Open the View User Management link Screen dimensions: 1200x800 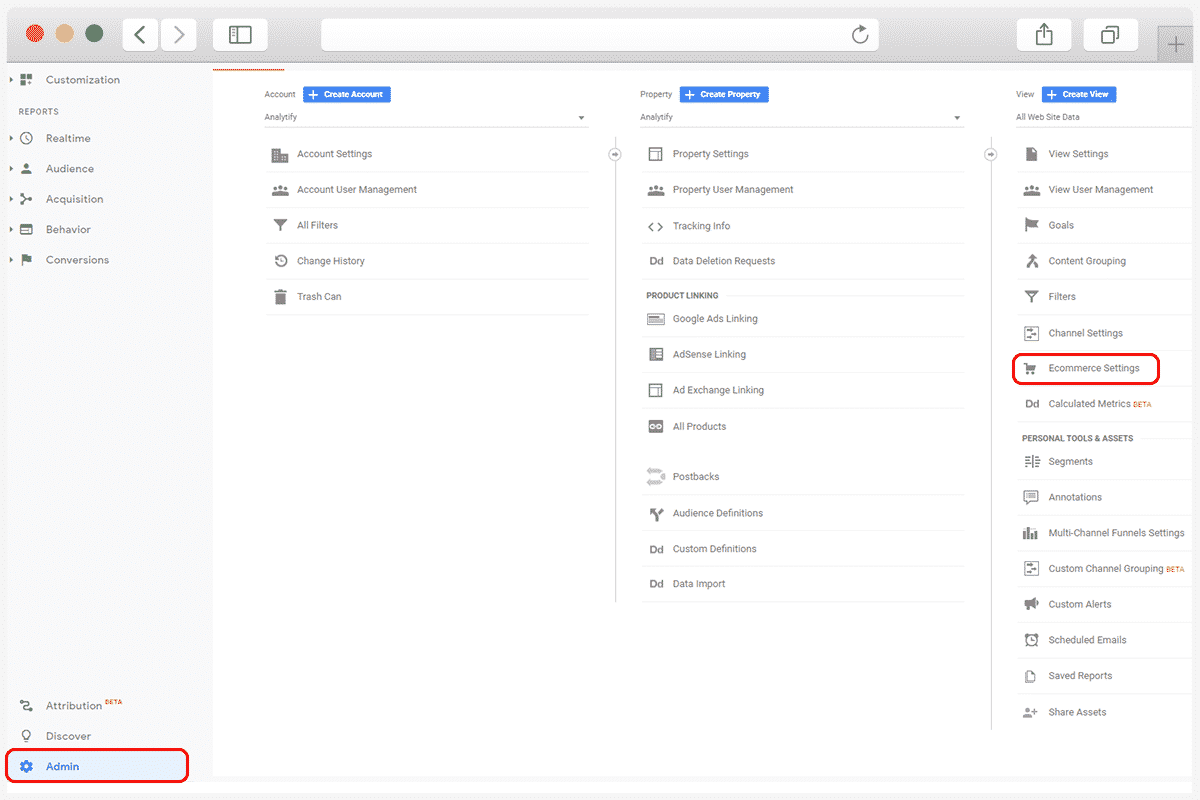[1101, 190]
